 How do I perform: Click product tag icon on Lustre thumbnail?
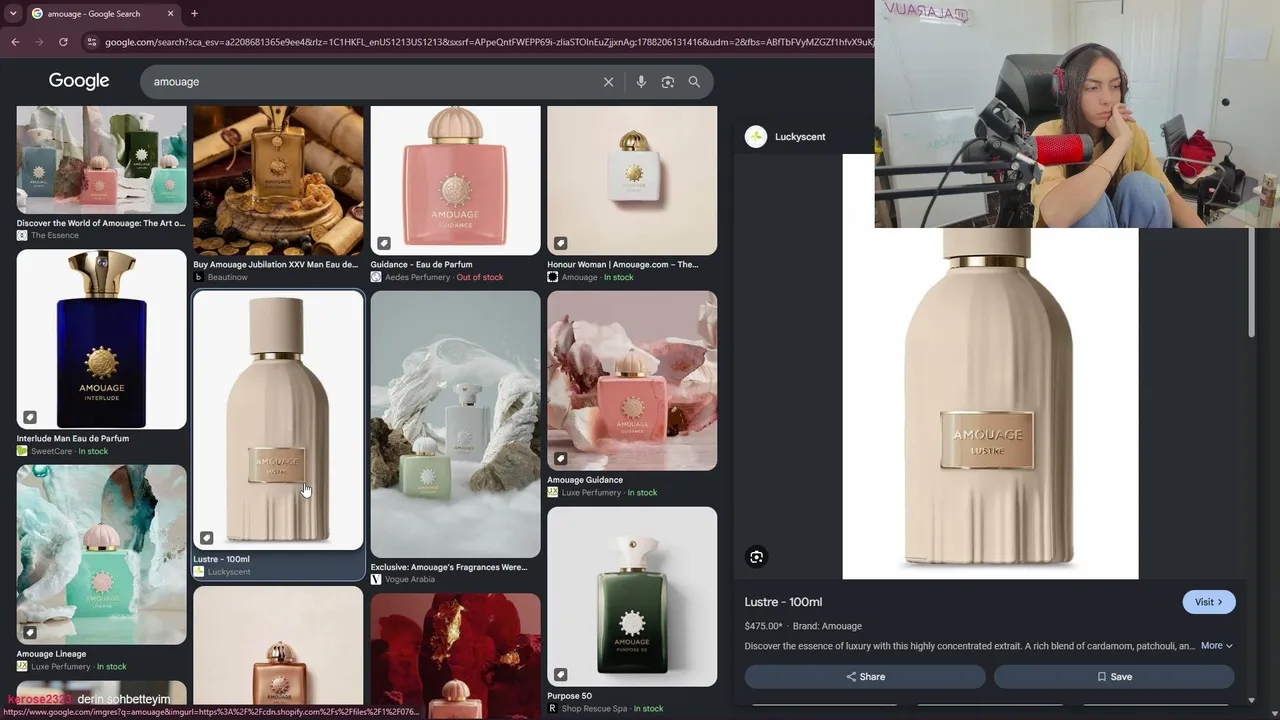tap(206, 538)
